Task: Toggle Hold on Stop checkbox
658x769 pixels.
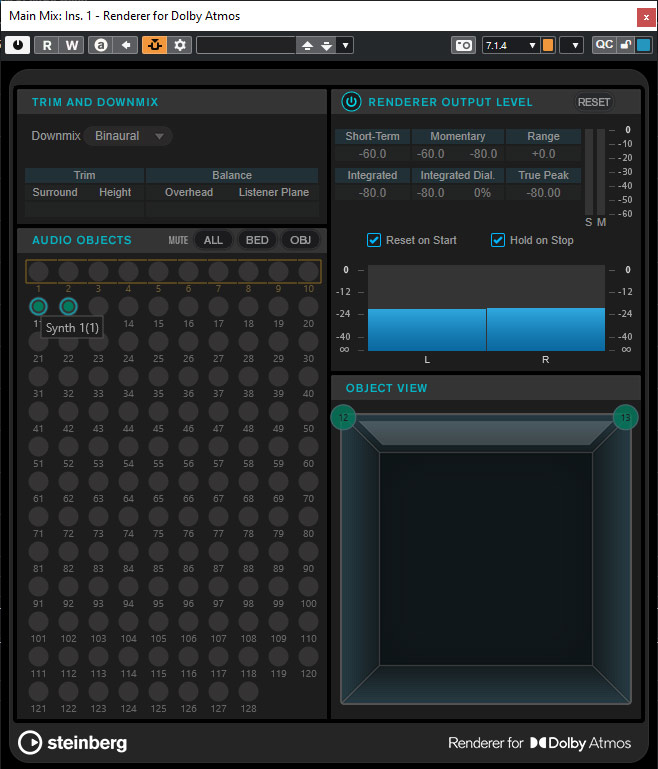Action: point(498,240)
